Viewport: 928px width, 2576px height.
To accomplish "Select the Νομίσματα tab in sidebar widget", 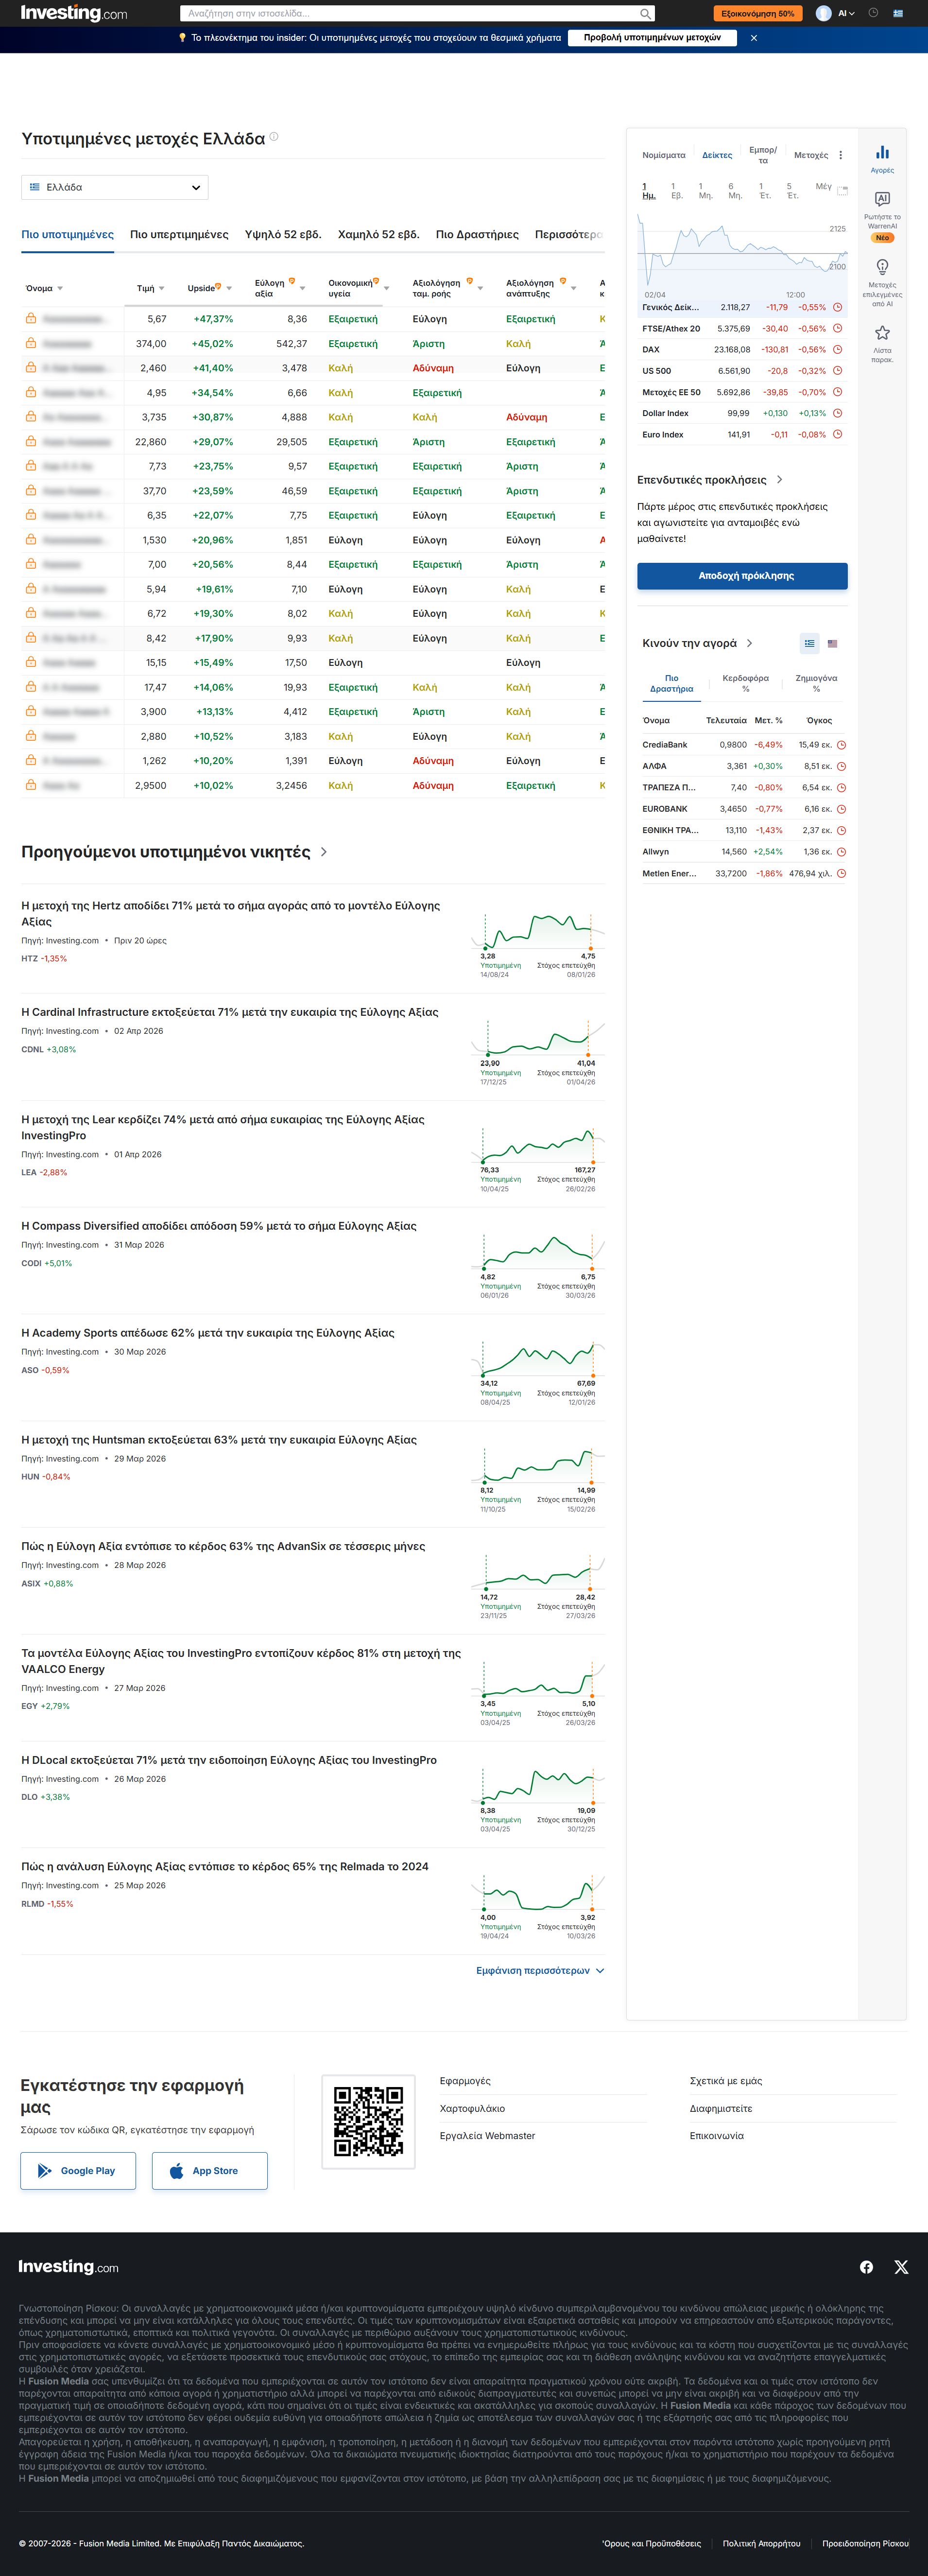I will 664,155.
